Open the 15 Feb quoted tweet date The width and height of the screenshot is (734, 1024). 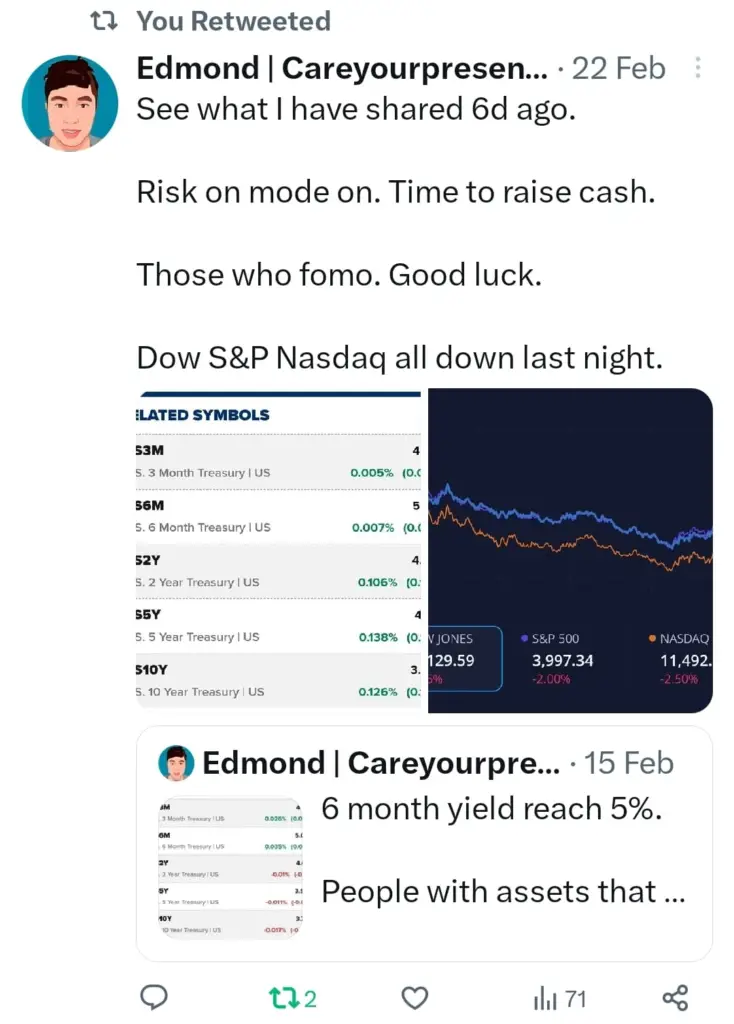pyautogui.click(x=628, y=763)
